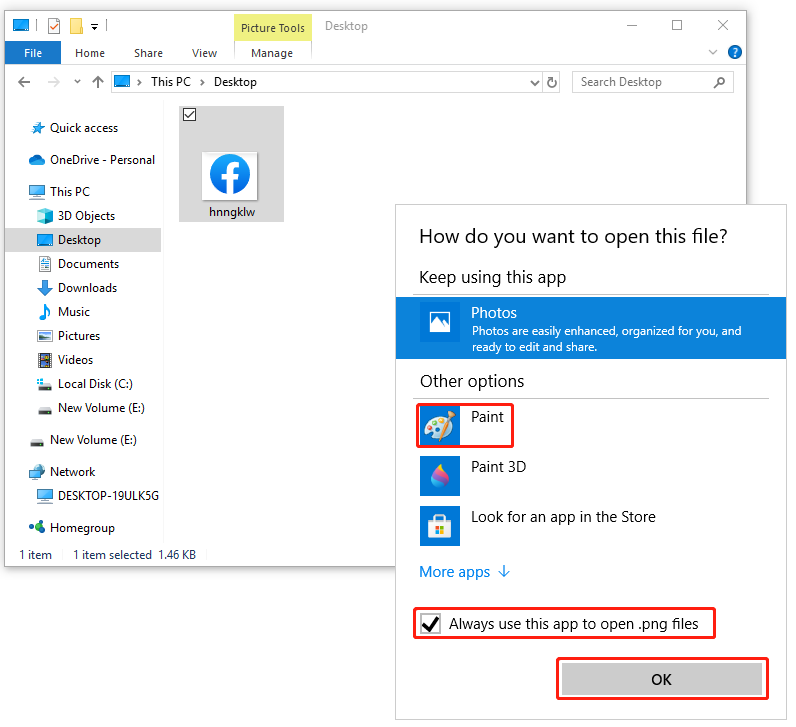Image resolution: width=796 pixels, height=727 pixels.
Task: Switch to the Share ribbon tab
Action: click(148, 53)
